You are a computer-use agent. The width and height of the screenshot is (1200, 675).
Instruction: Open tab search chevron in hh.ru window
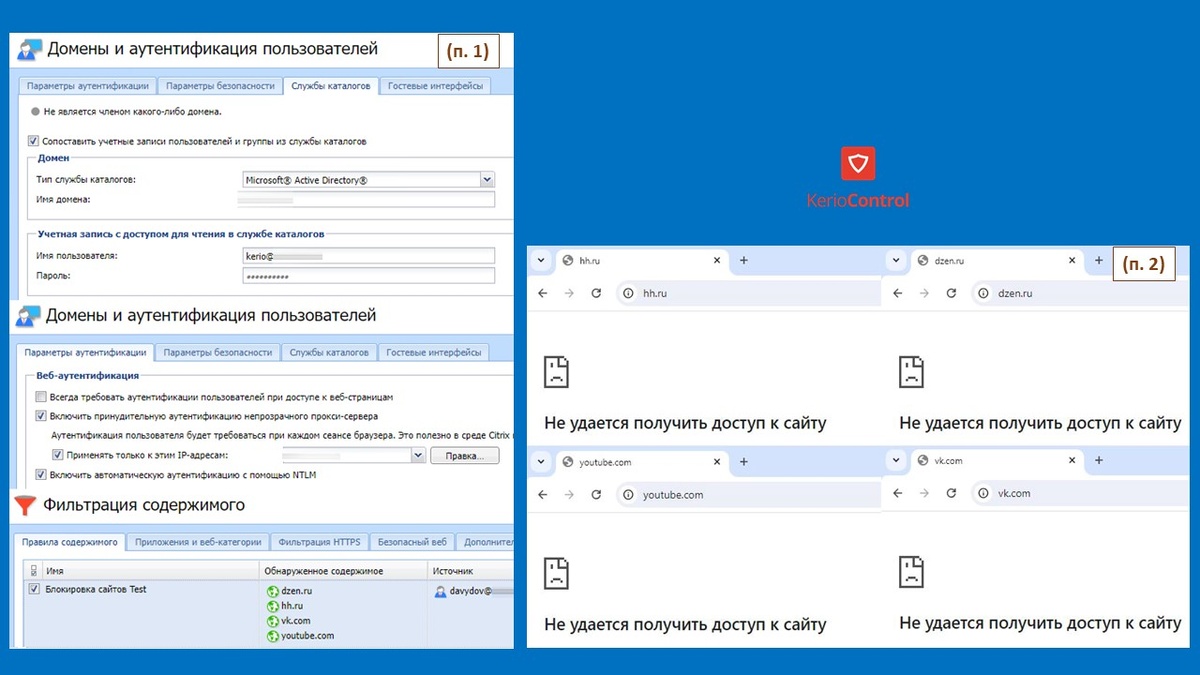point(541,261)
